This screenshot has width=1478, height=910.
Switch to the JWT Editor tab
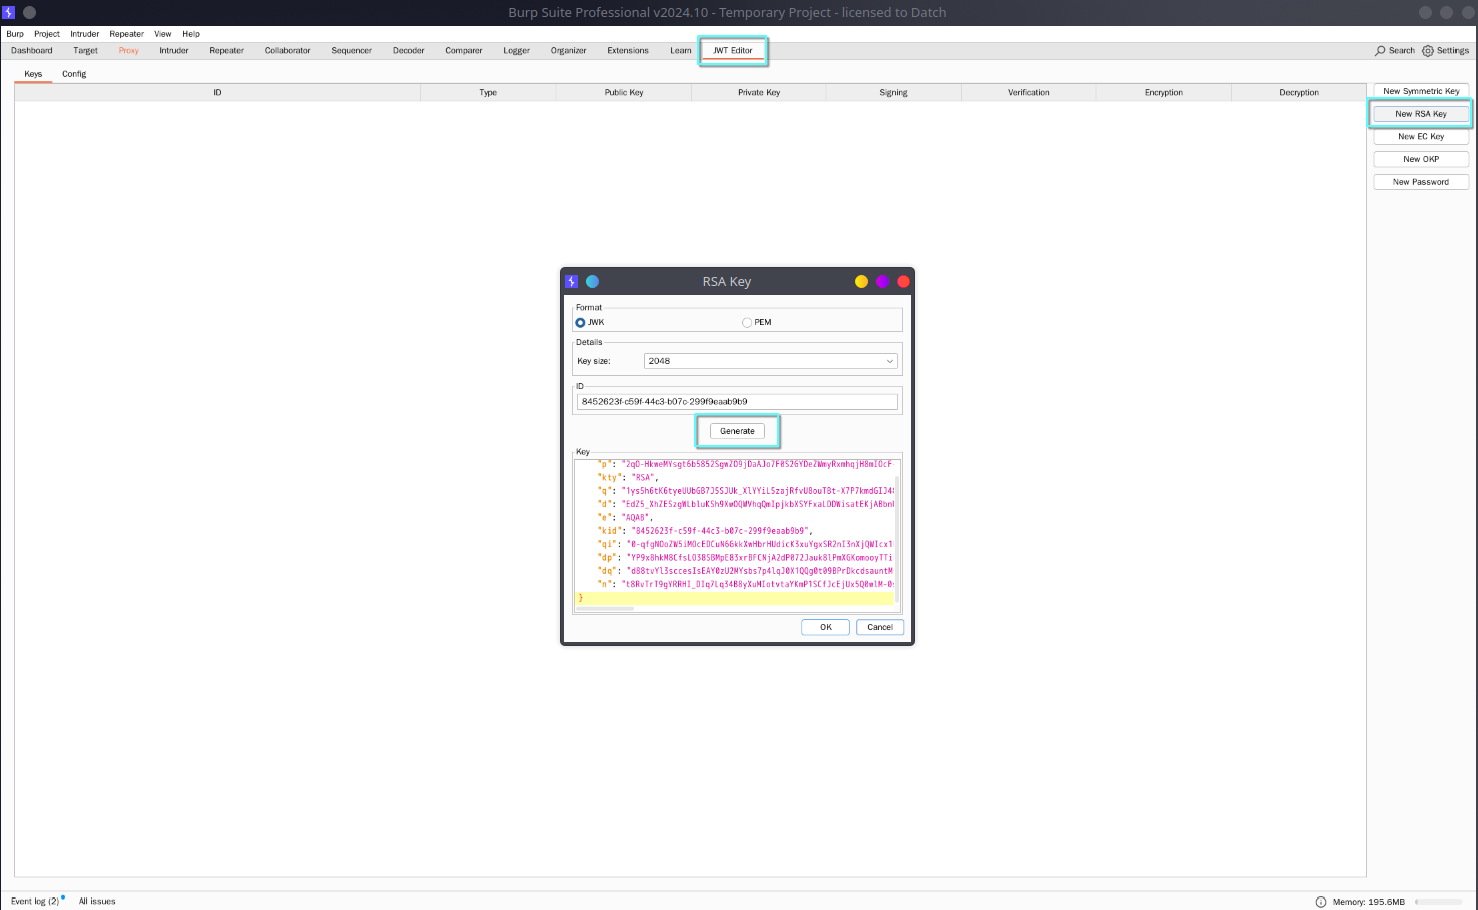(733, 50)
